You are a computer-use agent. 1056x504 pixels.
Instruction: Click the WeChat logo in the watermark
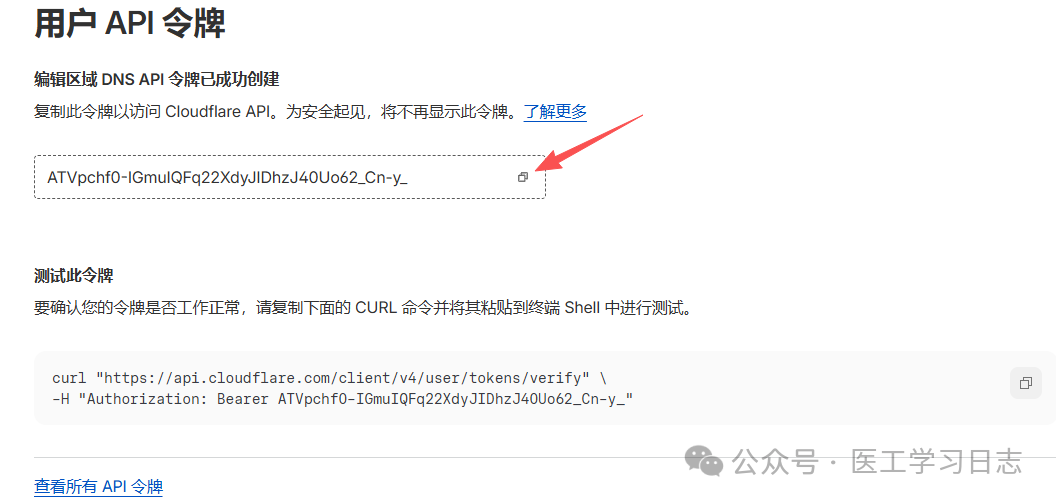tap(704, 462)
